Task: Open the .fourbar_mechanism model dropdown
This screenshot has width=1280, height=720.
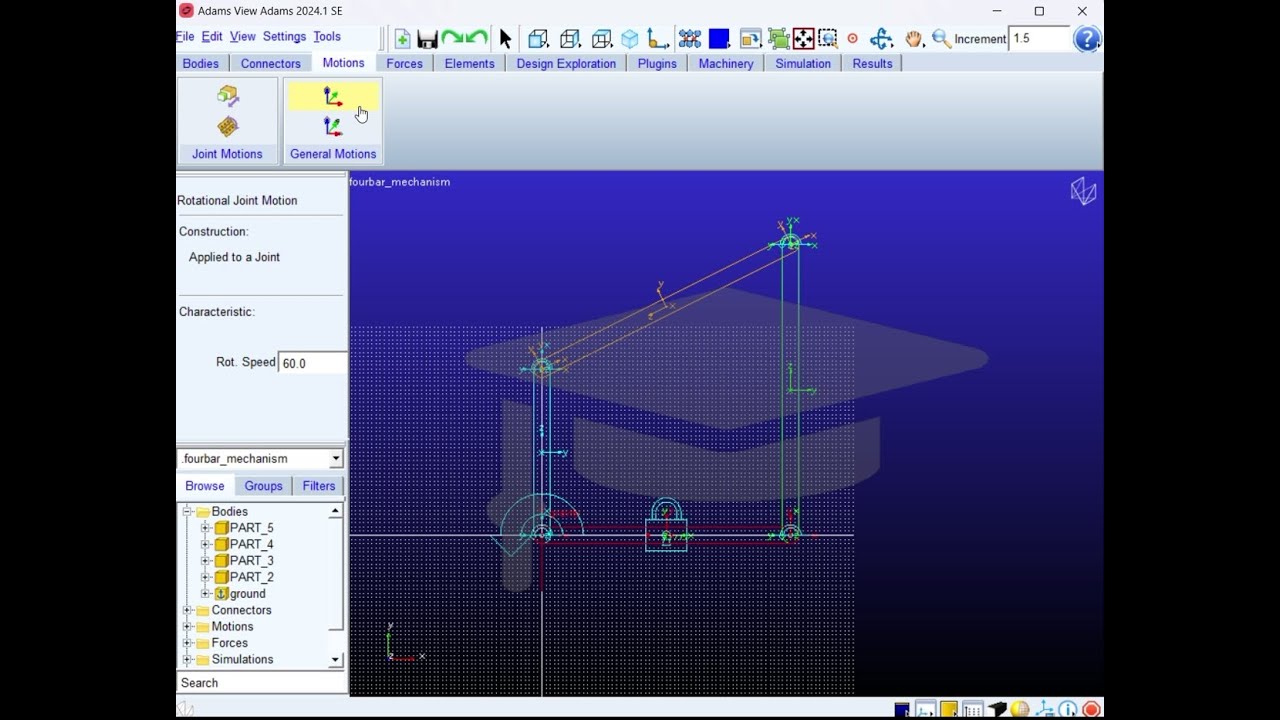Action: click(335, 459)
